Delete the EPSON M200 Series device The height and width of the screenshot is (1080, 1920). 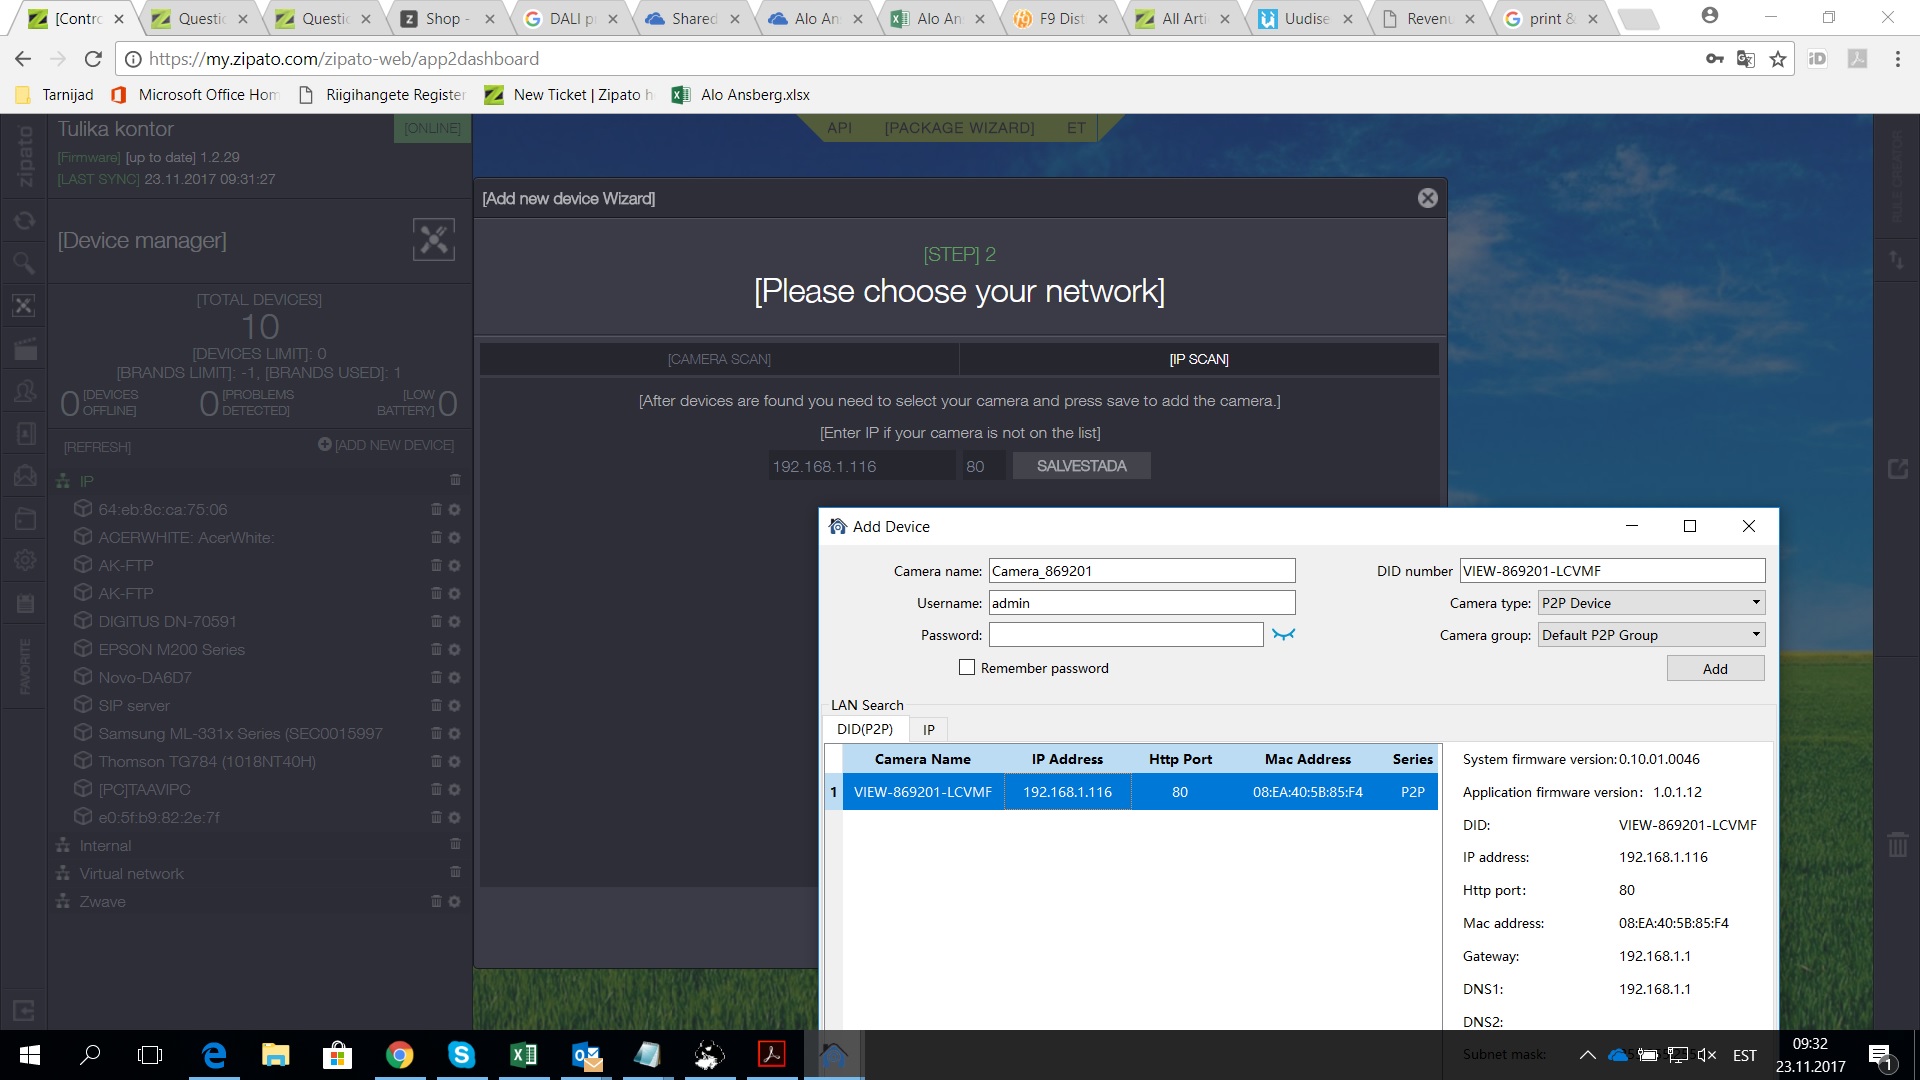tap(436, 649)
